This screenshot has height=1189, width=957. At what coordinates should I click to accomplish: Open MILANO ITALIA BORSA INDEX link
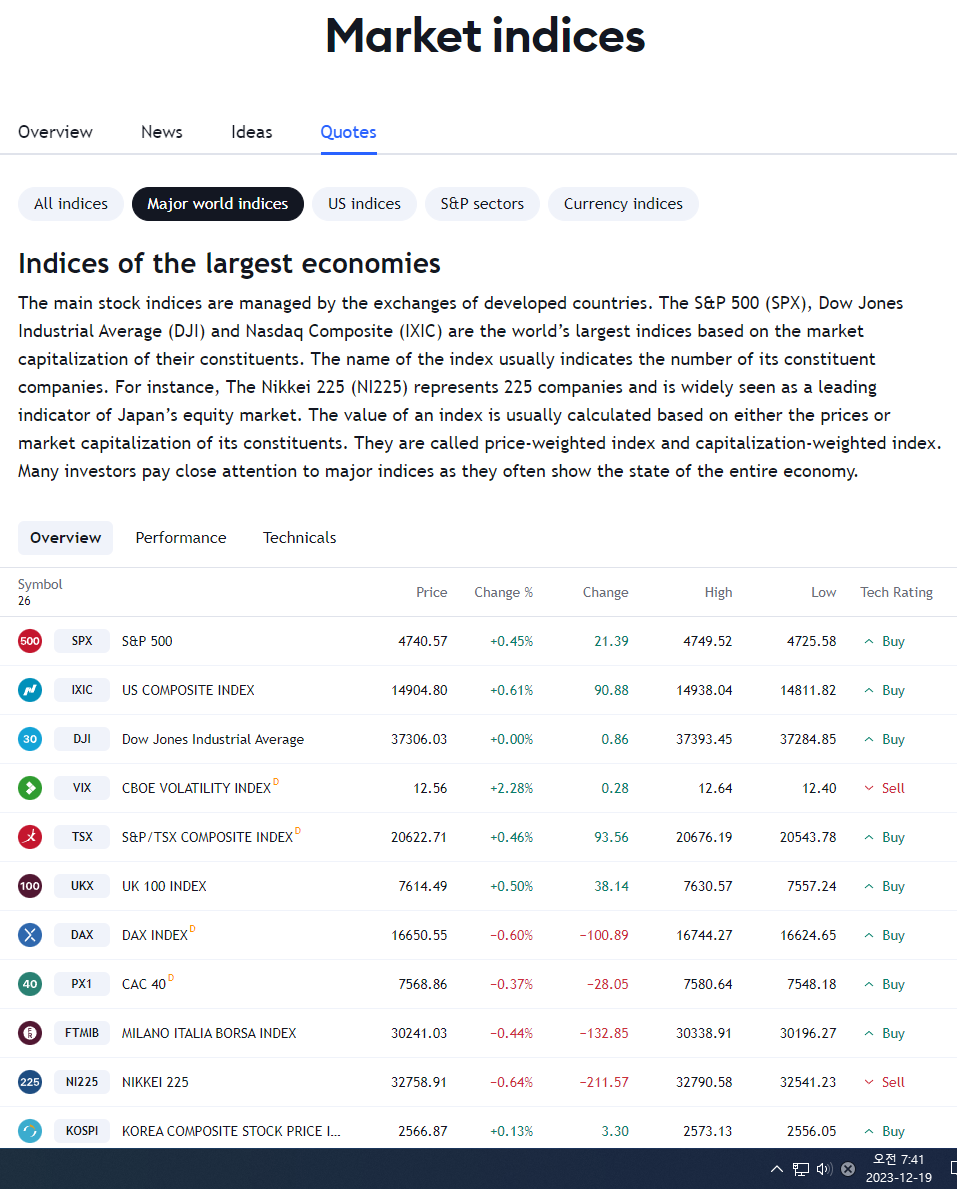(209, 1033)
